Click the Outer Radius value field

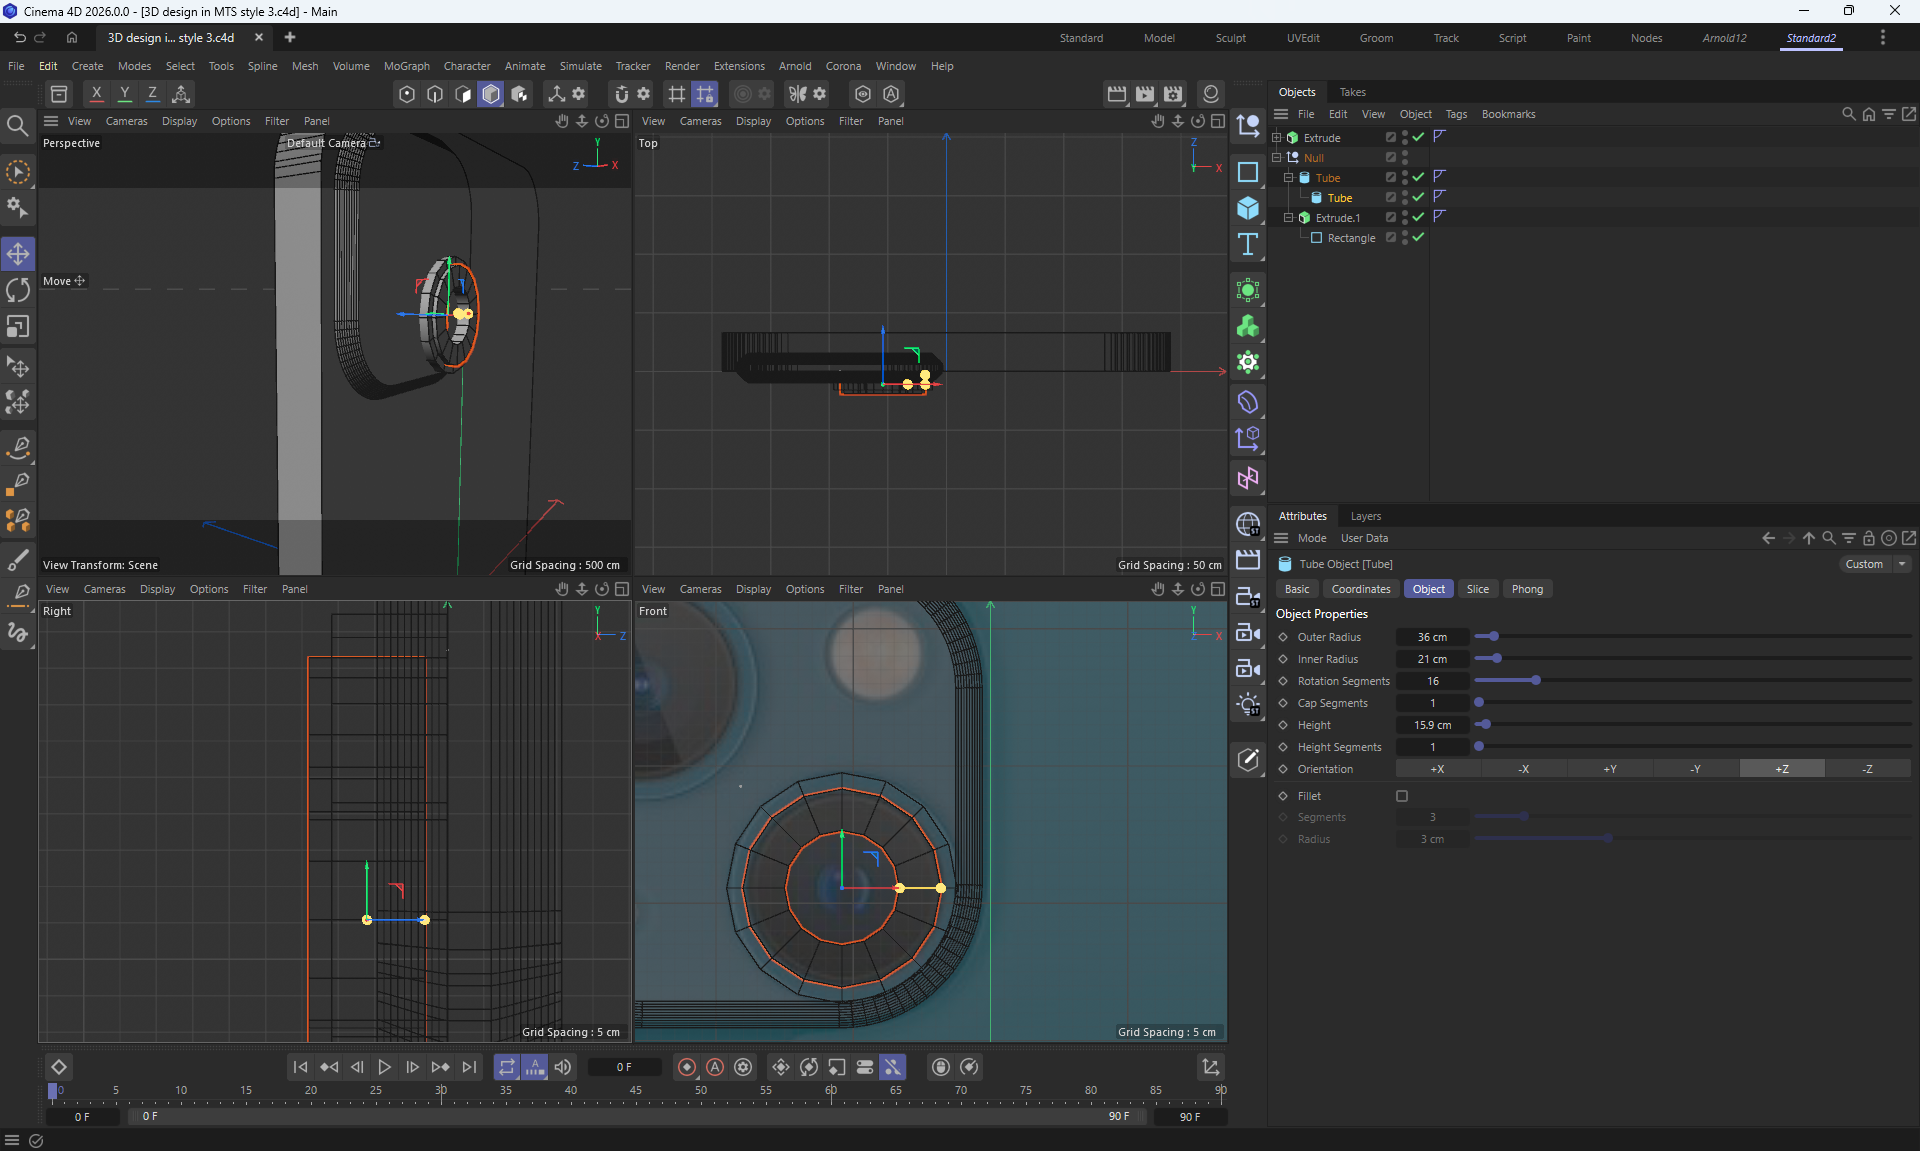click(x=1432, y=637)
